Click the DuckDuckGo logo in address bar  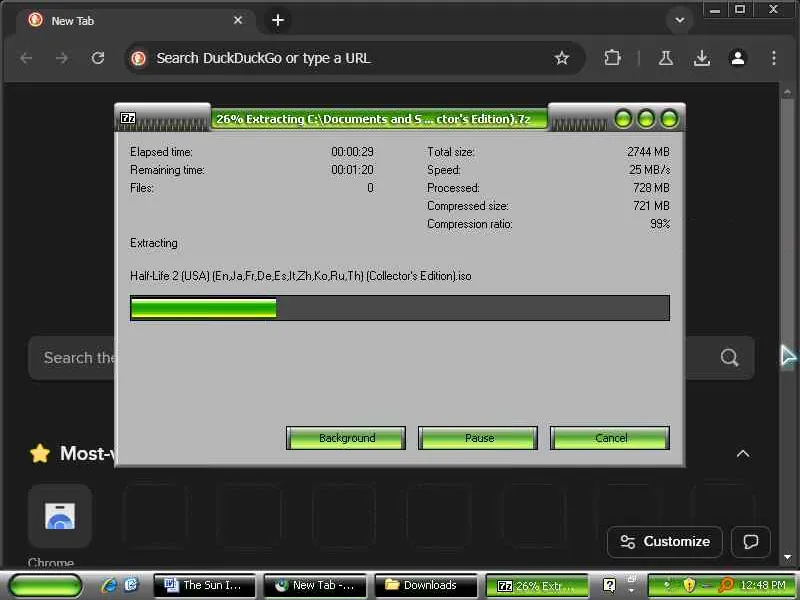[x=138, y=58]
